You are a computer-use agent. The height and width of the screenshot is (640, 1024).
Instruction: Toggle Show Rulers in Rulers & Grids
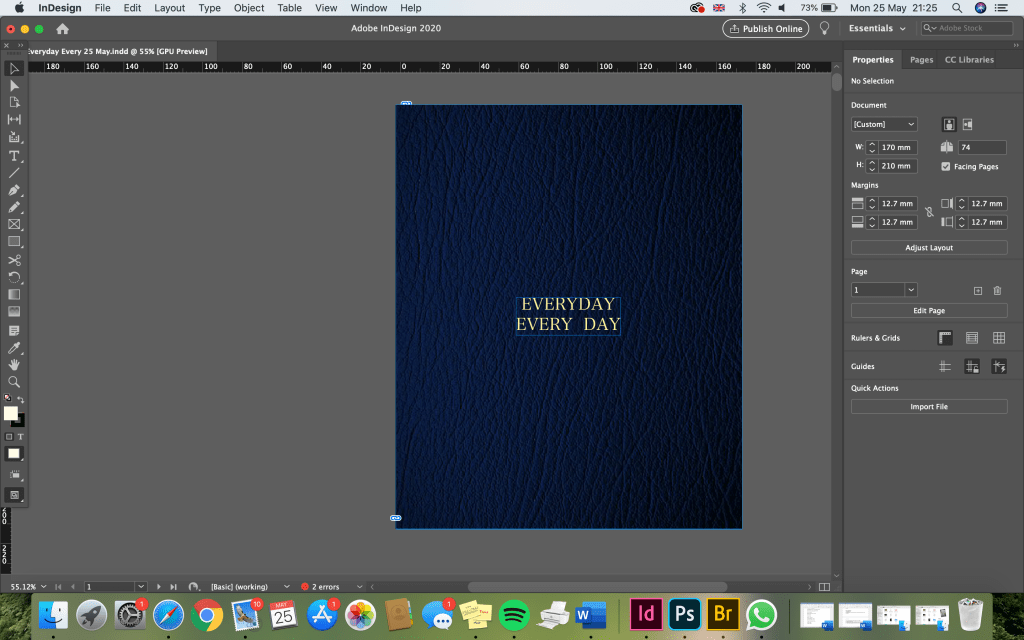pos(945,338)
